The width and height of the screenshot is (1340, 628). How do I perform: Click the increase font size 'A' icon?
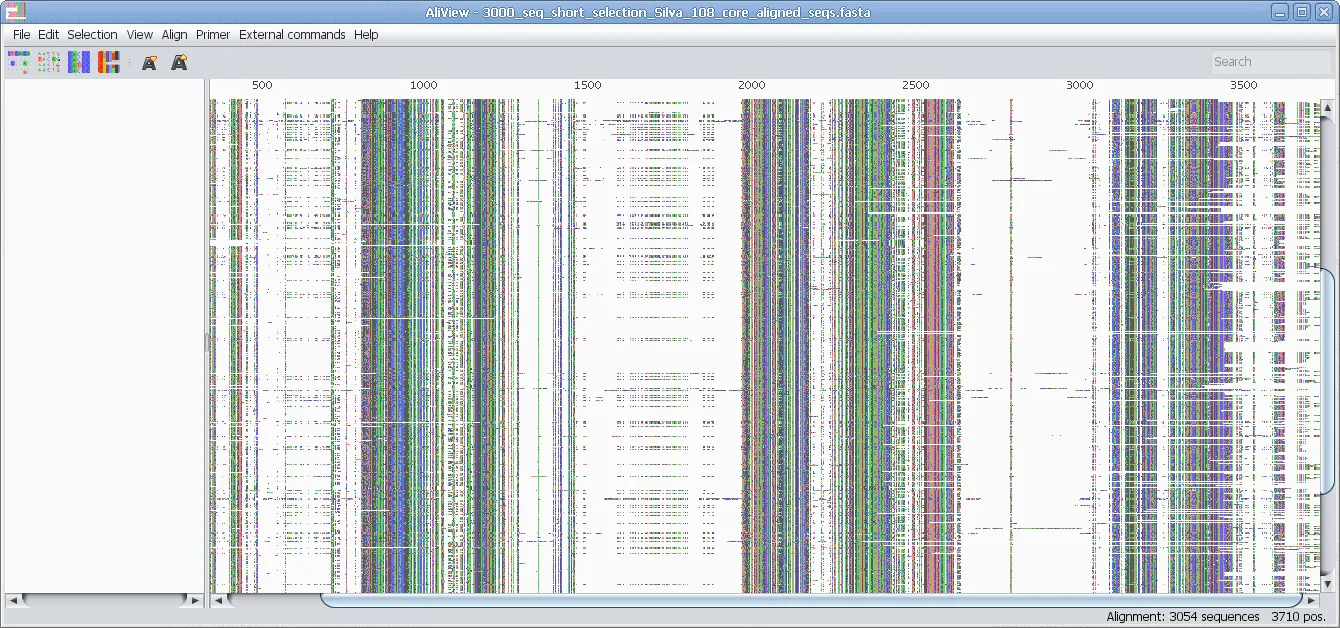179,63
